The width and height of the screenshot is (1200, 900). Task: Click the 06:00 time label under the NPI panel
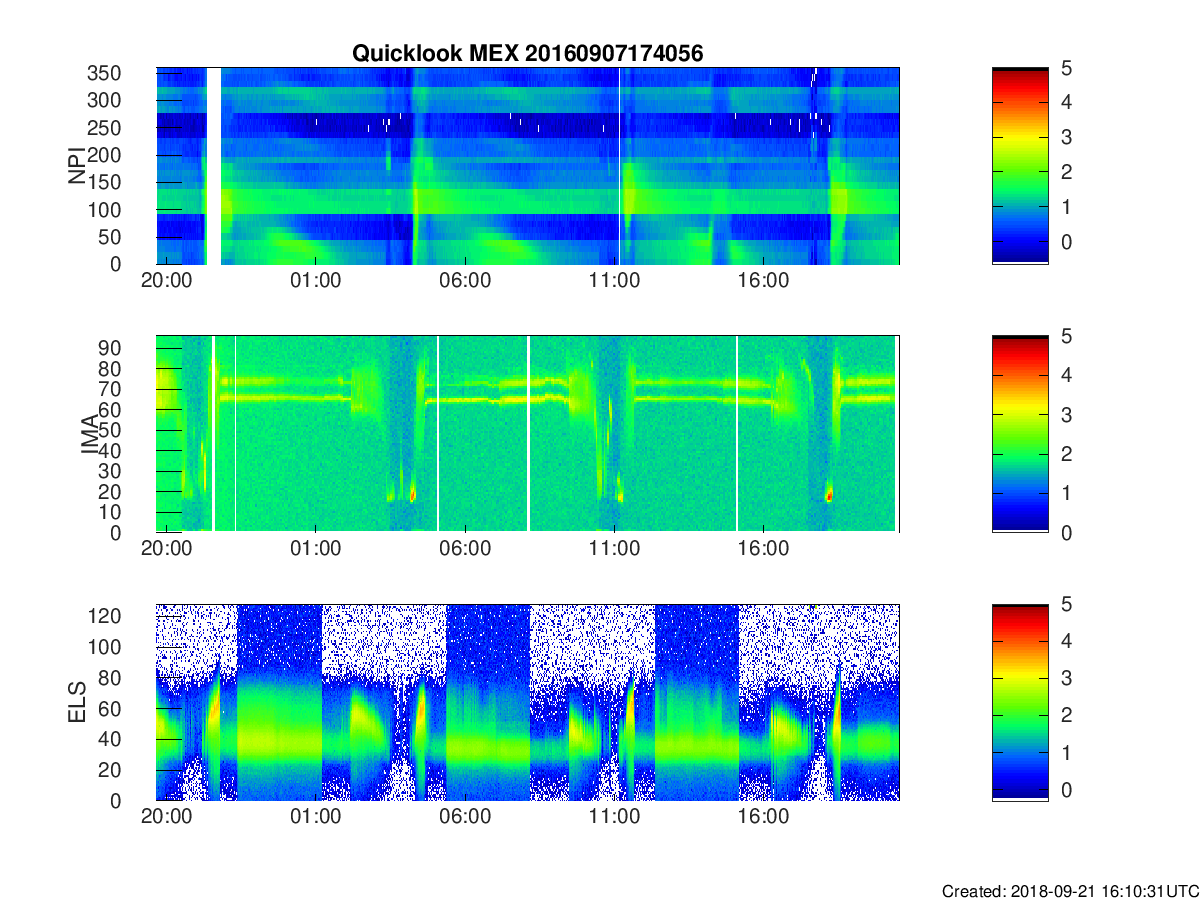pyautogui.click(x=466, y=281)
